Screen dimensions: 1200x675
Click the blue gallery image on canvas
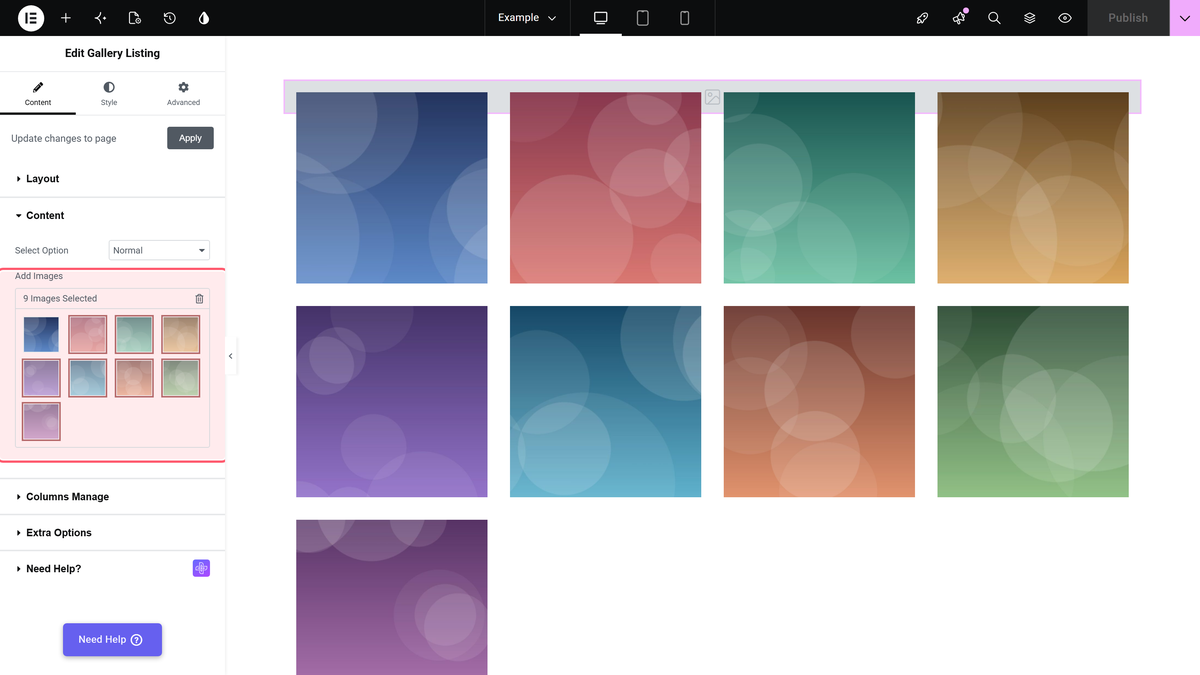coord(392,188)
